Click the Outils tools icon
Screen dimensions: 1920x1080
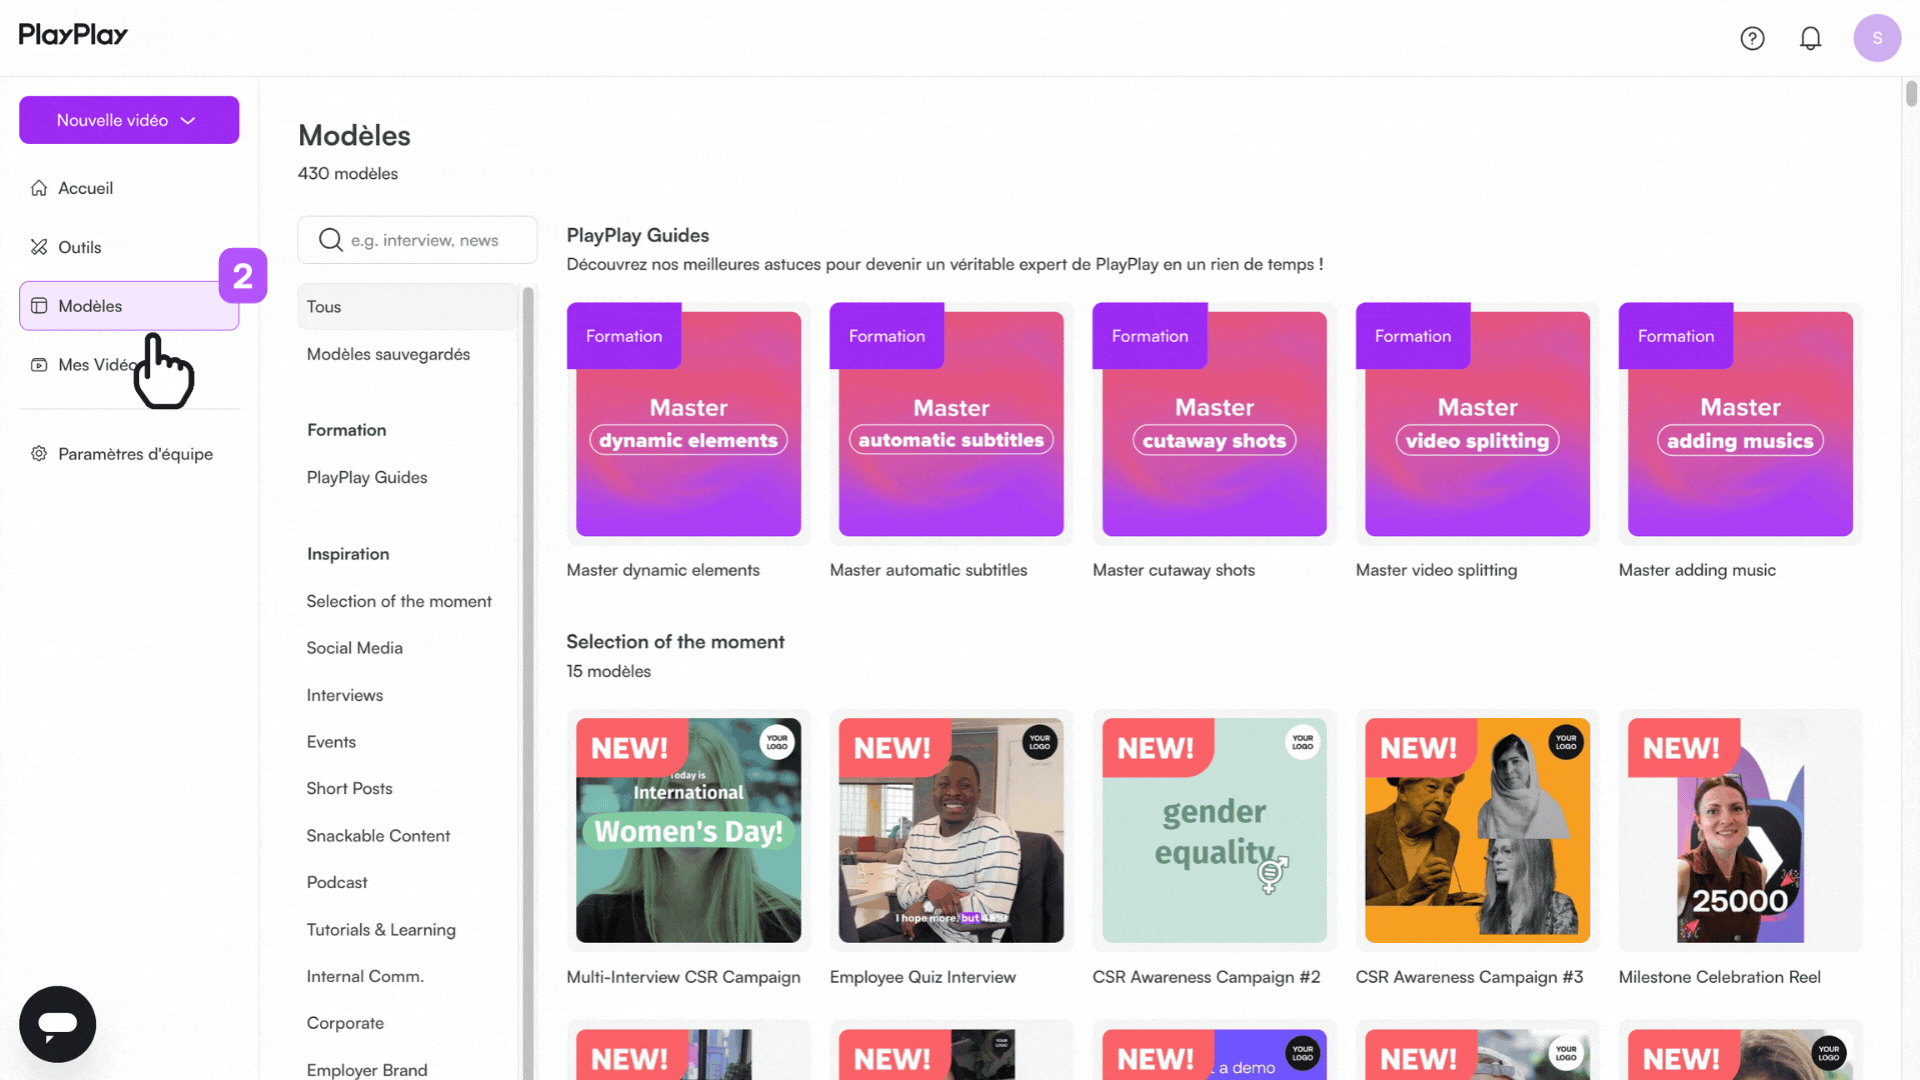39,247
